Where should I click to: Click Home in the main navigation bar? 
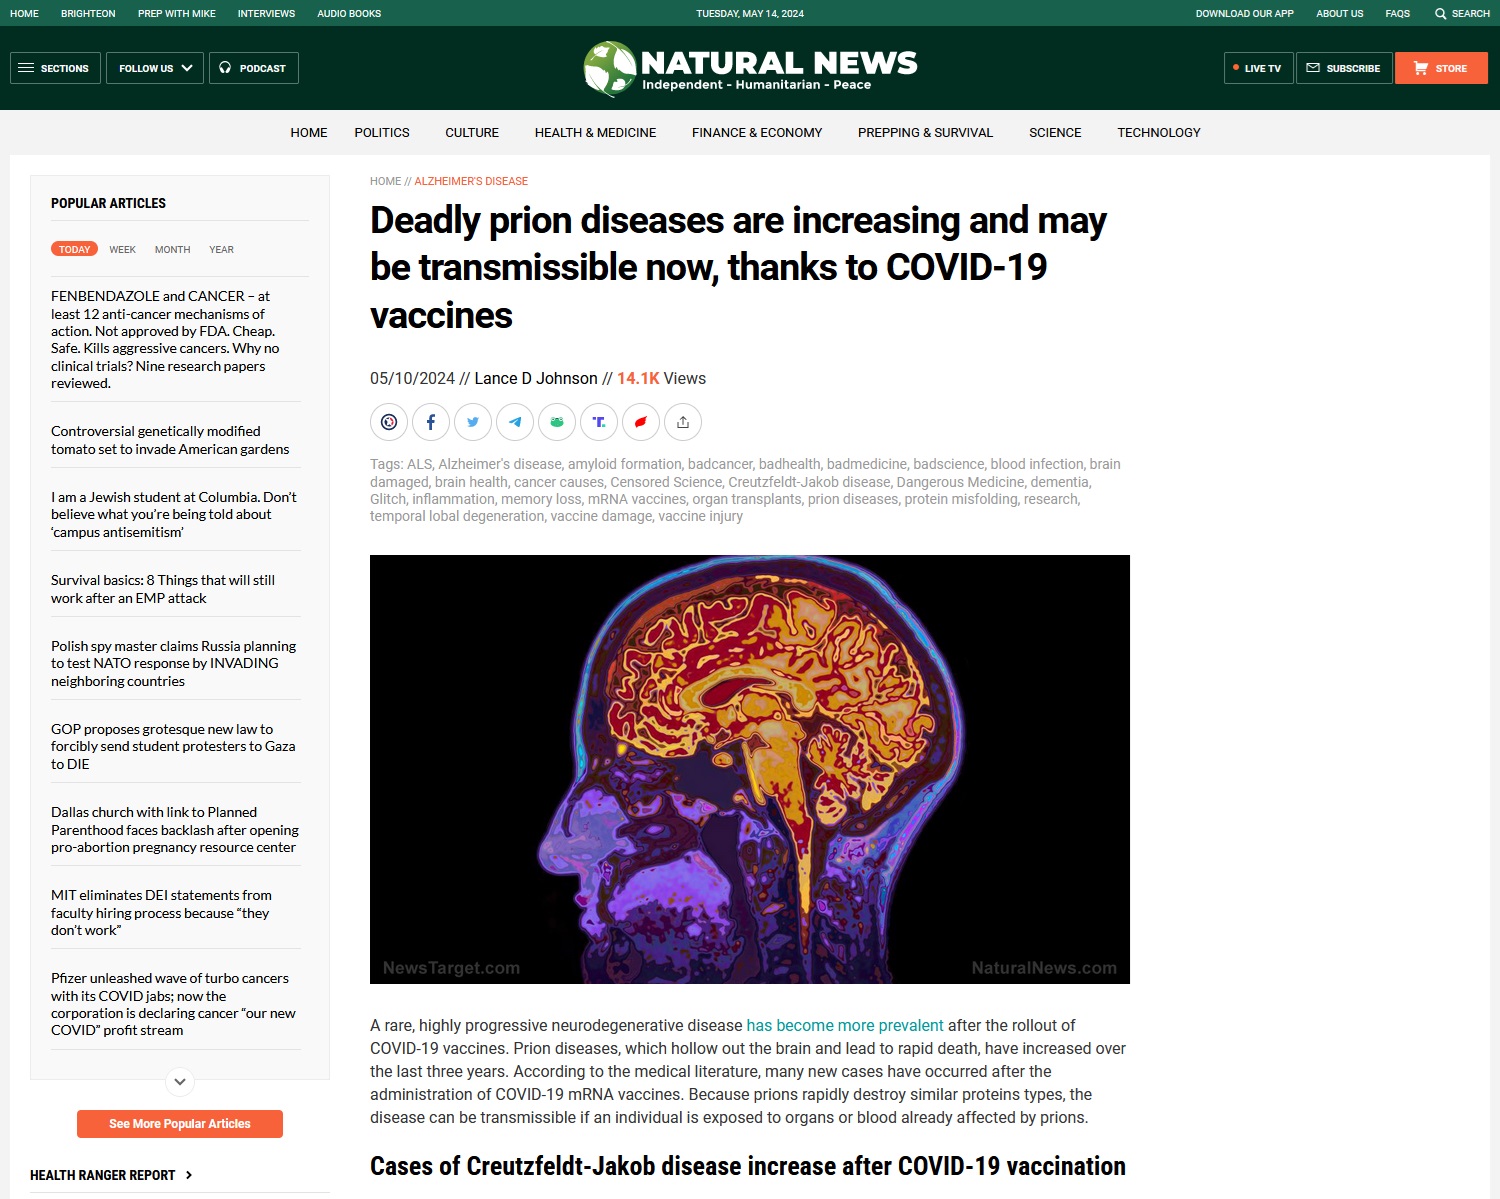309,132
